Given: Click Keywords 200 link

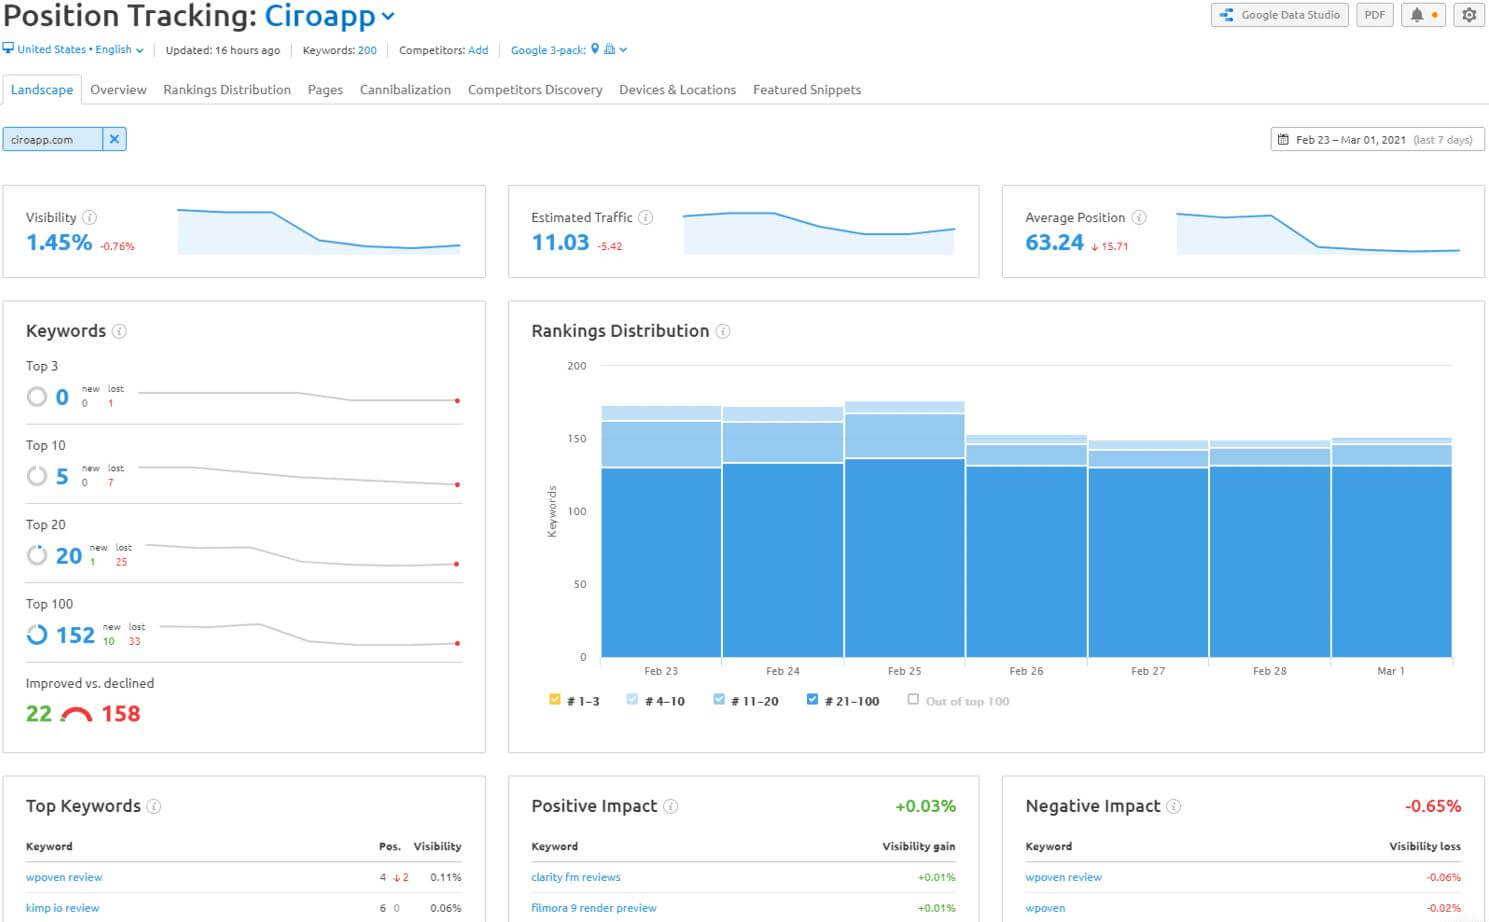Looking at the screenshot, I should click(x=367, y=50).
